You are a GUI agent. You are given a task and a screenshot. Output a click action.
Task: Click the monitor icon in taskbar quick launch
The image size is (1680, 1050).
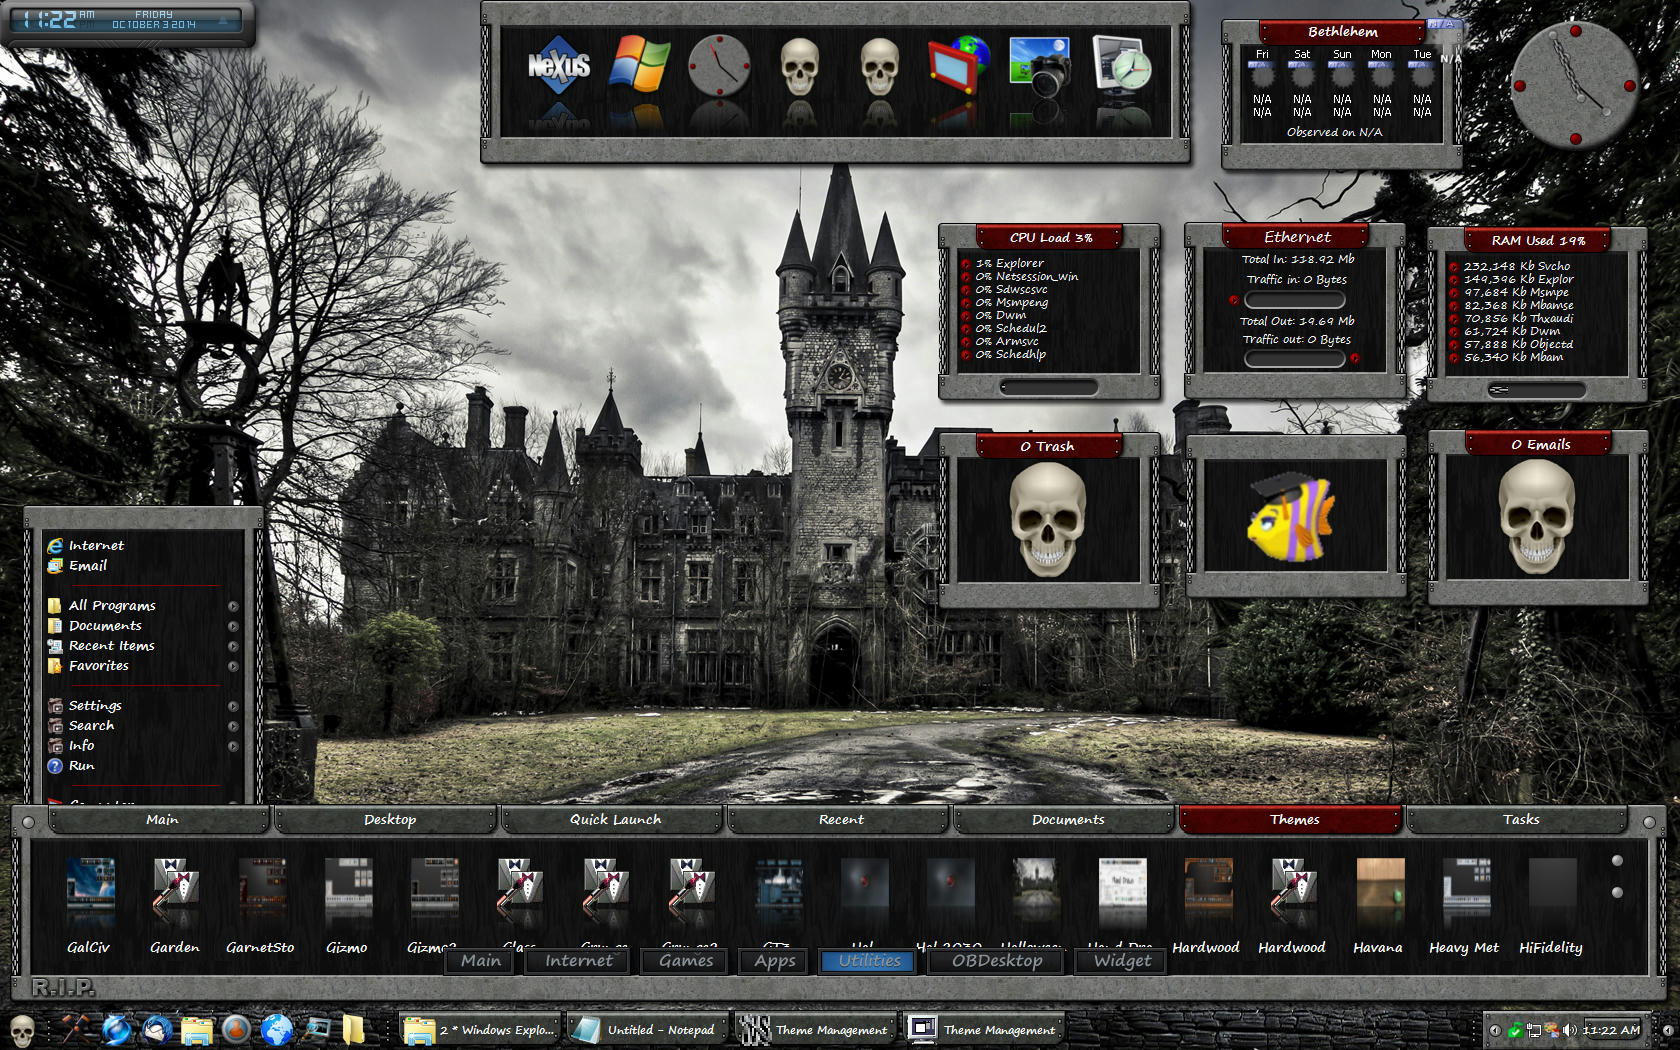(316, 1029)
